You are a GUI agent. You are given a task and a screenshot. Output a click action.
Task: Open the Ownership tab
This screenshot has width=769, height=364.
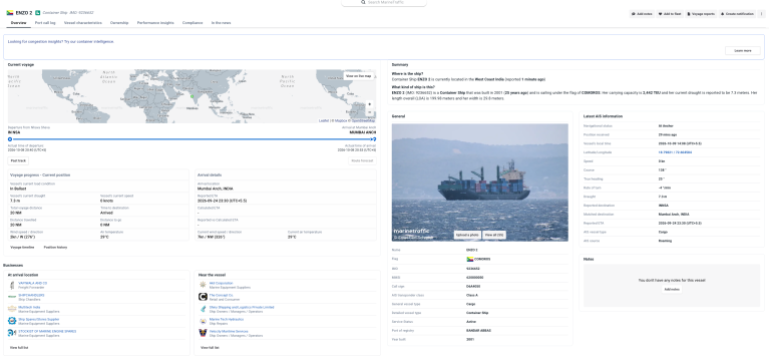[119, 23]
